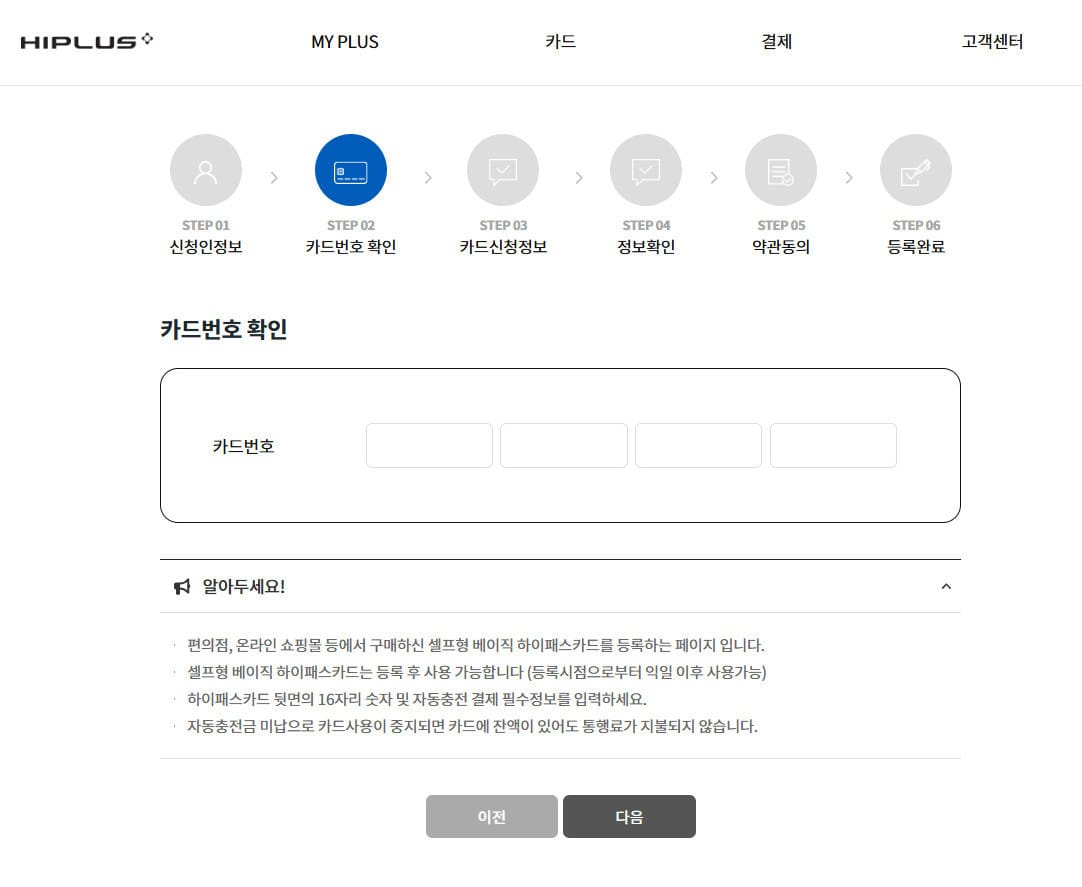Click the STEP 02 card number icon
Viewport: 1082px width, 887px height.
point(350,170)
